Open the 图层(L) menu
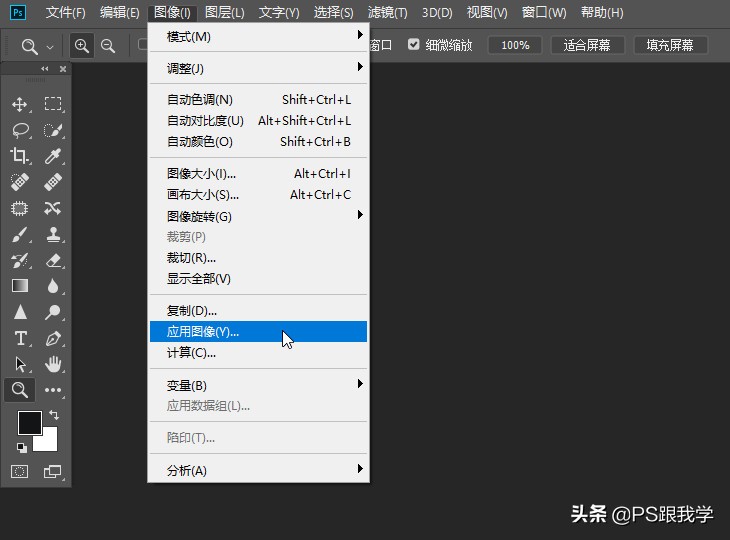 click(225, 12)
